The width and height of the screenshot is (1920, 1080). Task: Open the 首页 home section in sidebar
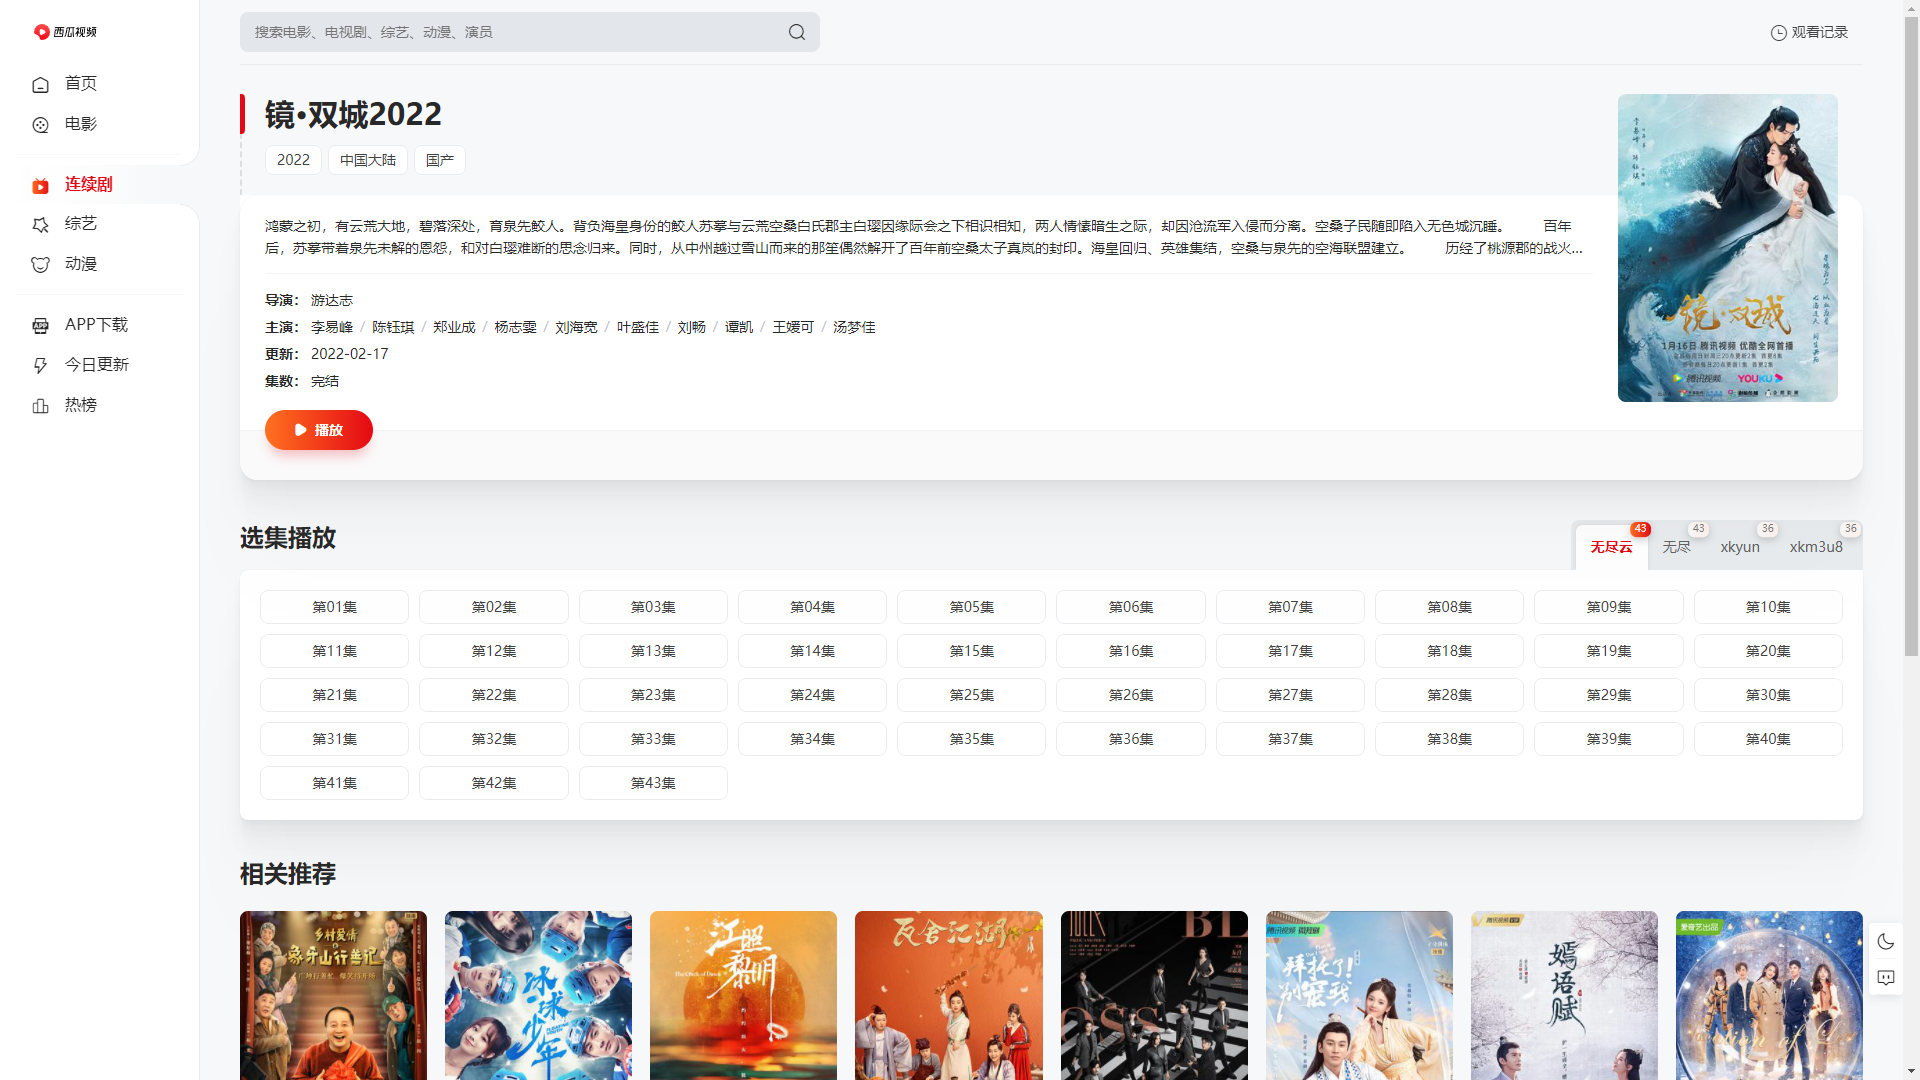[x=80, y=84]
